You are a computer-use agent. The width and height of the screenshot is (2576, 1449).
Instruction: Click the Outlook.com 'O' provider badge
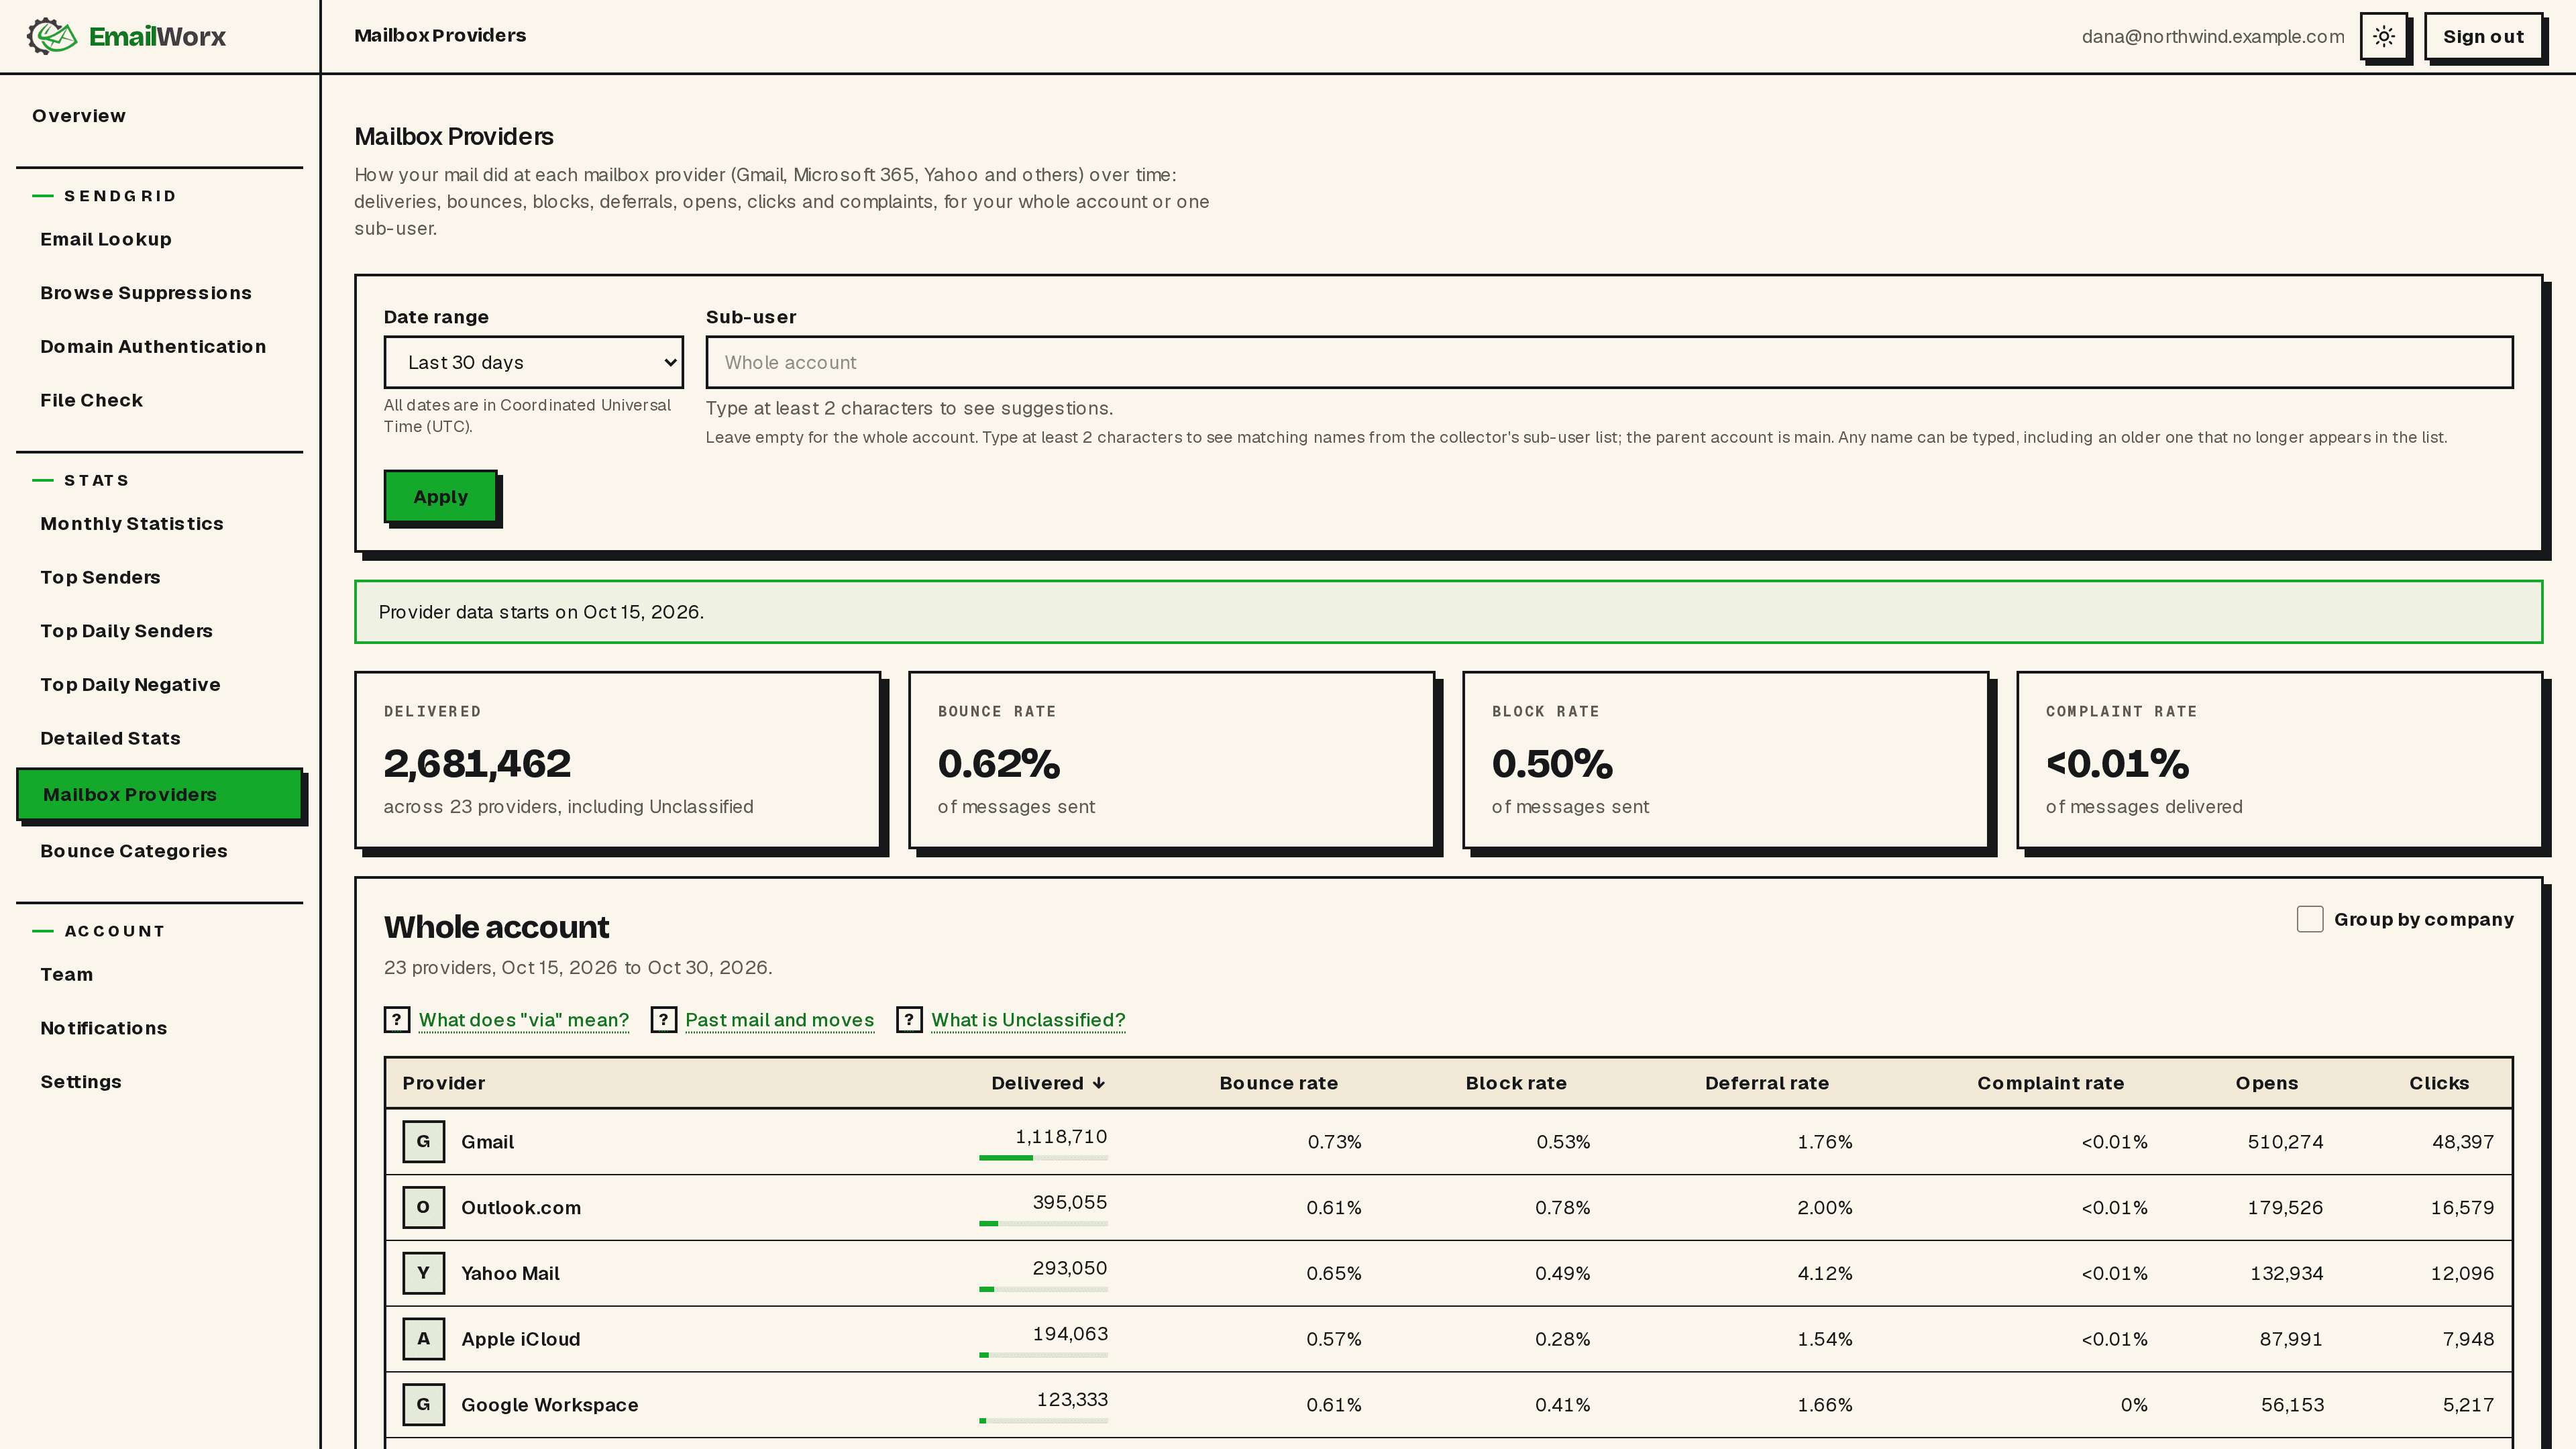click(x=423, y=1207)
